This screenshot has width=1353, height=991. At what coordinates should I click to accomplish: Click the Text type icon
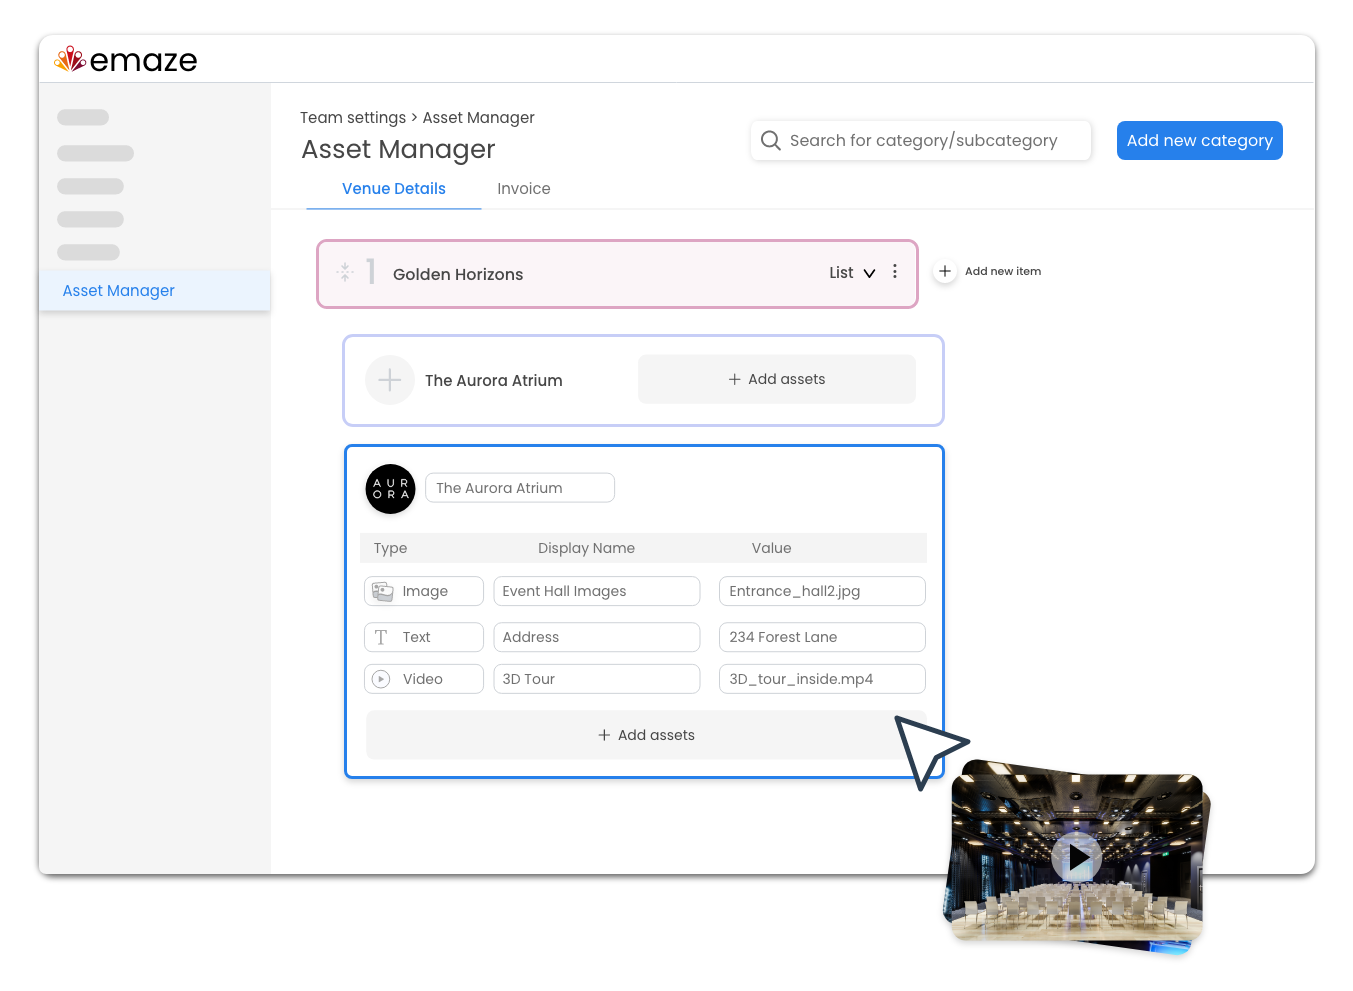382,637
